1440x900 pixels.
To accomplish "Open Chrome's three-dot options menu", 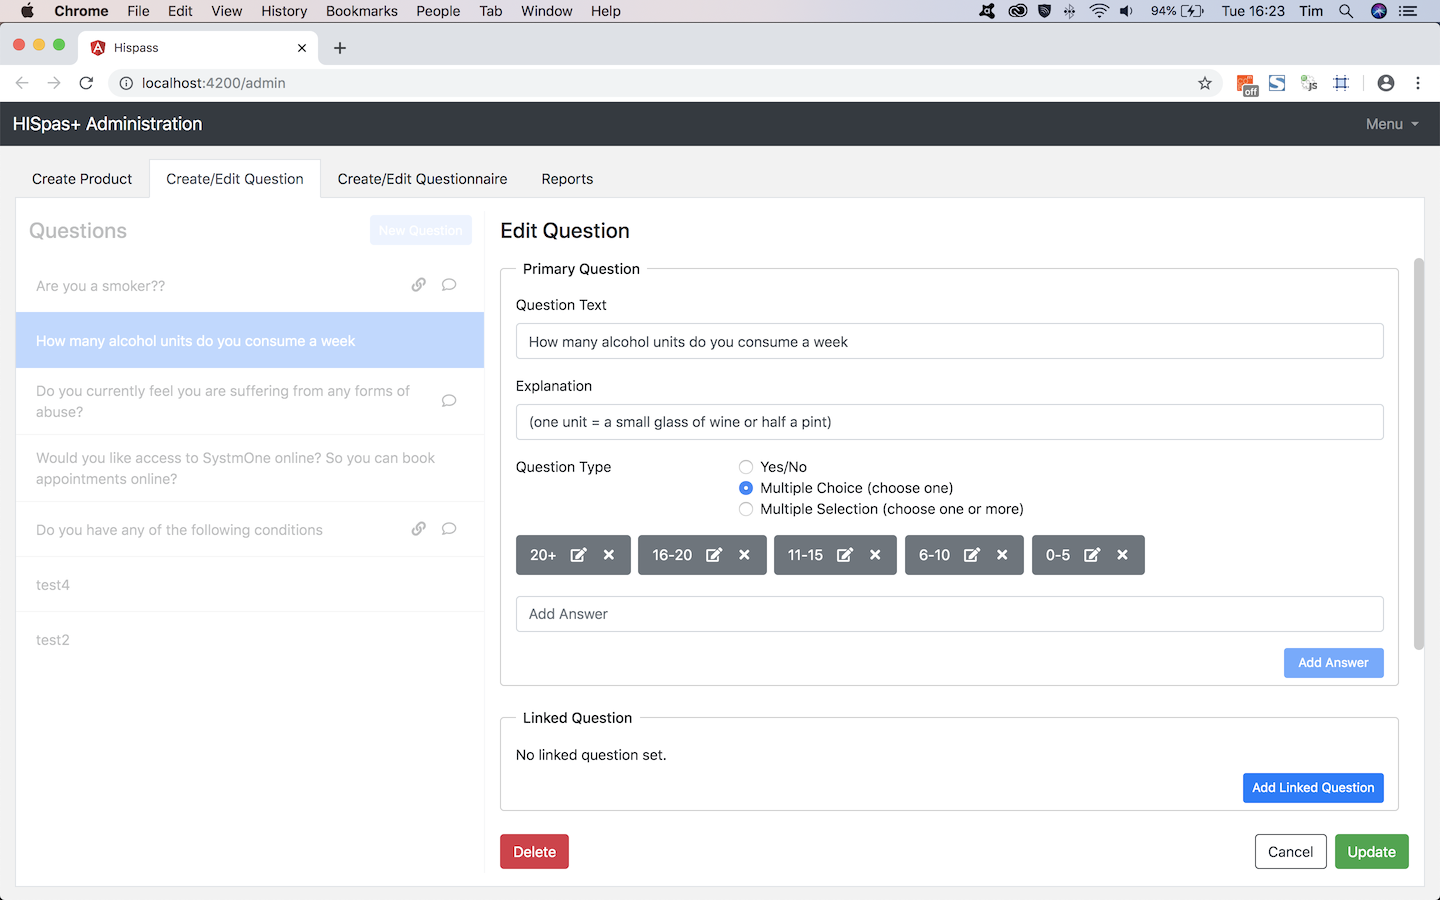I will pyautogui.click(x=1418, y=83).
